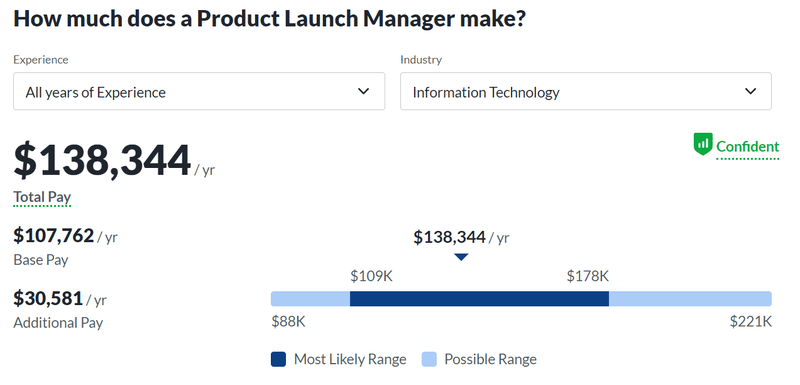Click the Confident label link
The width and height of the screenshot is (800, 385).
(x=747, y=147)
